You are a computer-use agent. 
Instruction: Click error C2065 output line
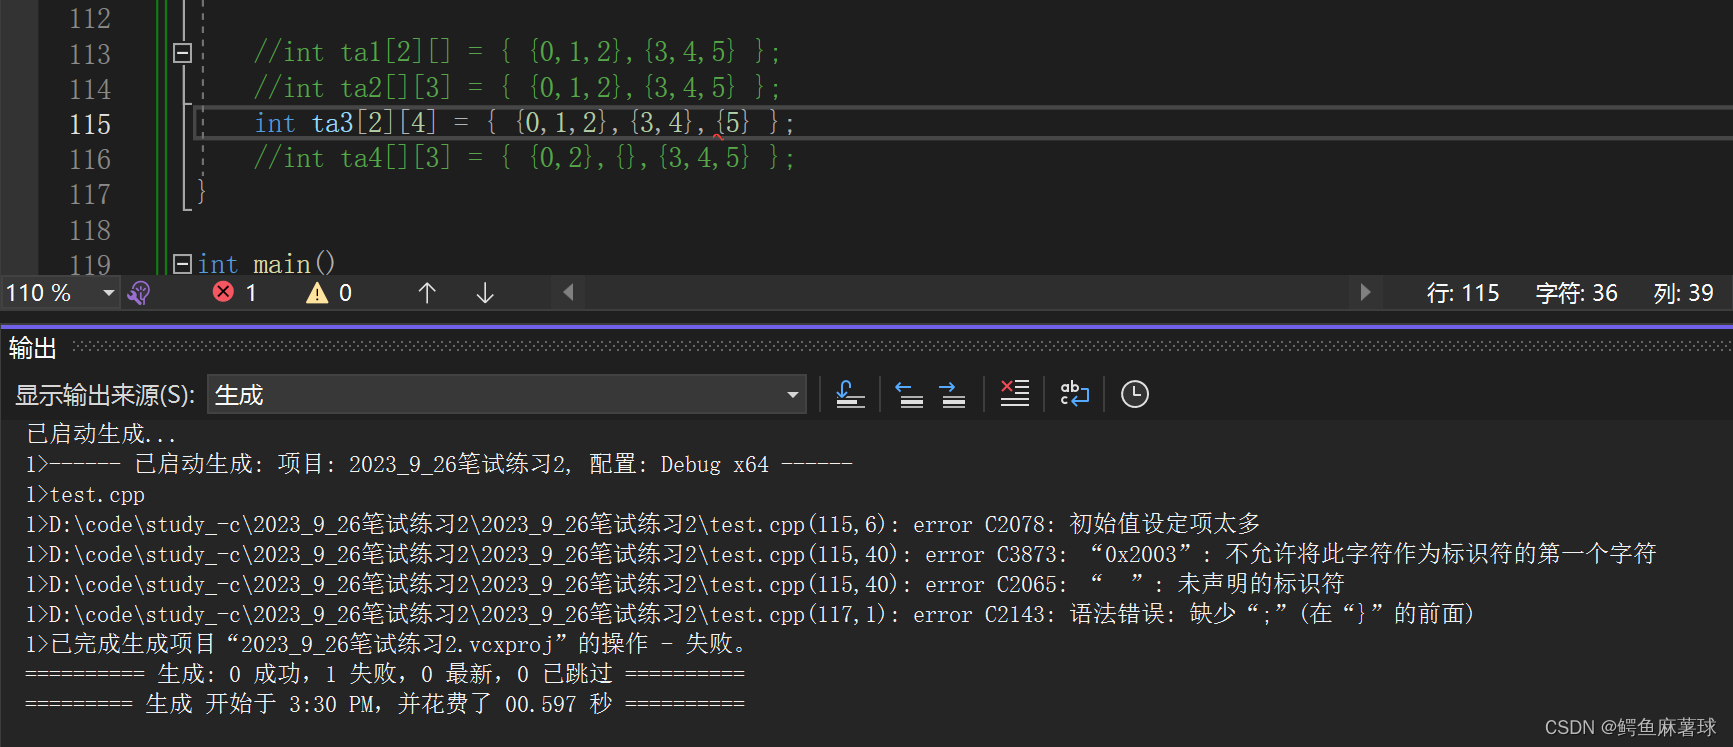[x=685, y=584]
